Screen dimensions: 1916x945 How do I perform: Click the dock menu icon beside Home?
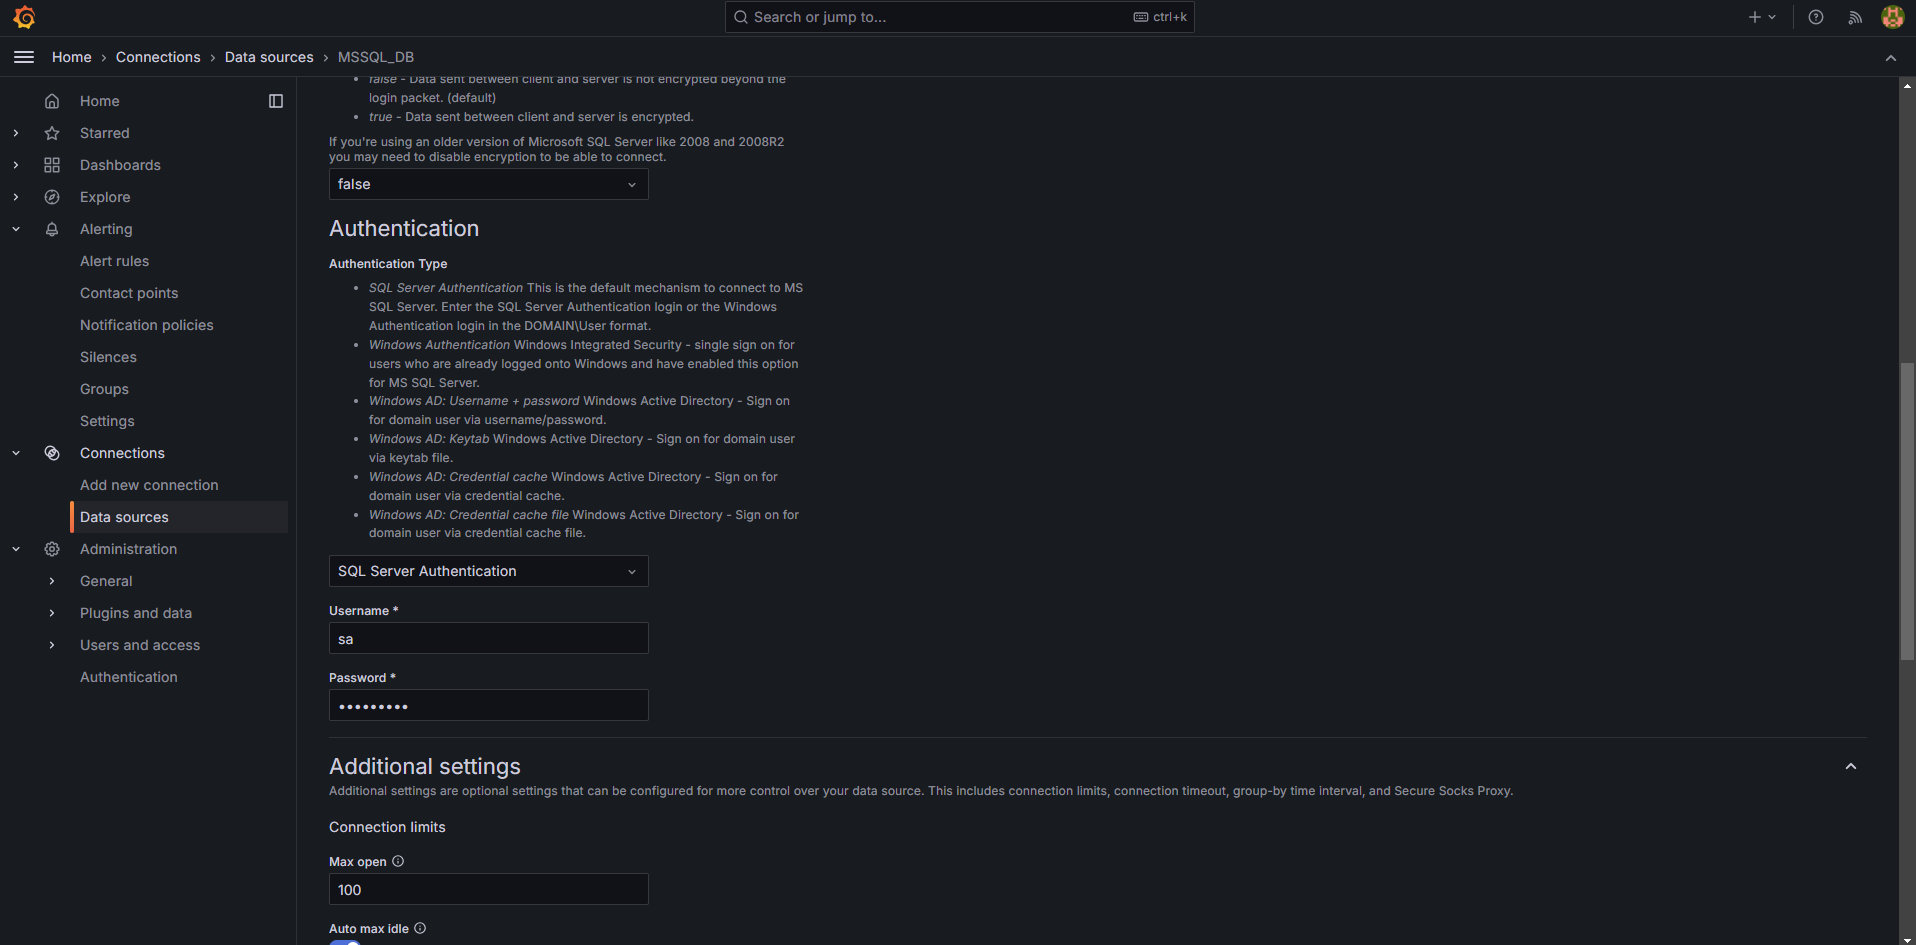276,100
